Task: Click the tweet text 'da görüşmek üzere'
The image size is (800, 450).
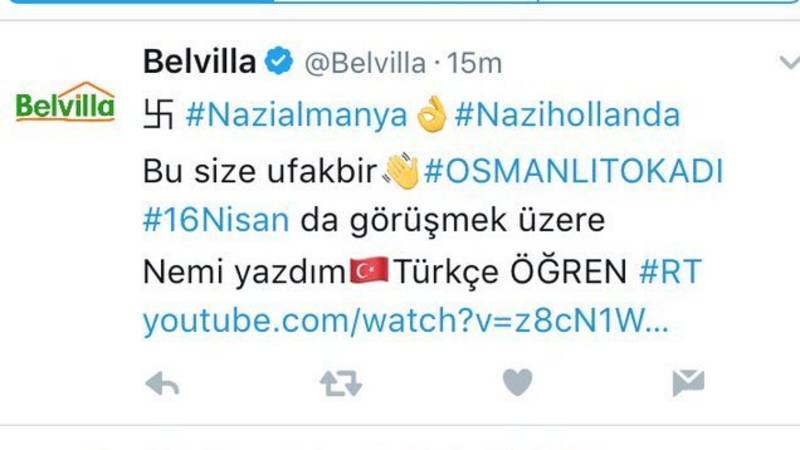Action: pyautogui.click(x=453, y=221)
